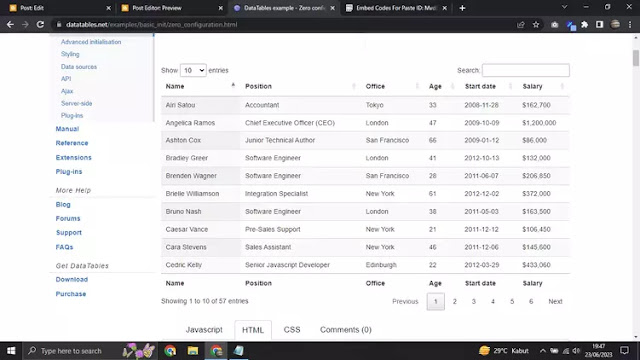
Task: Sort table by Salary column
Action: (543, 86)
